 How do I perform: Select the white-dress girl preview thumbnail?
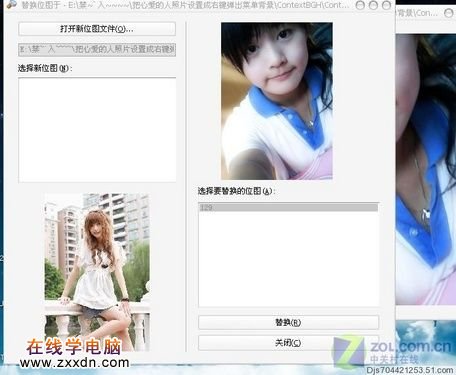coord(97,272)
